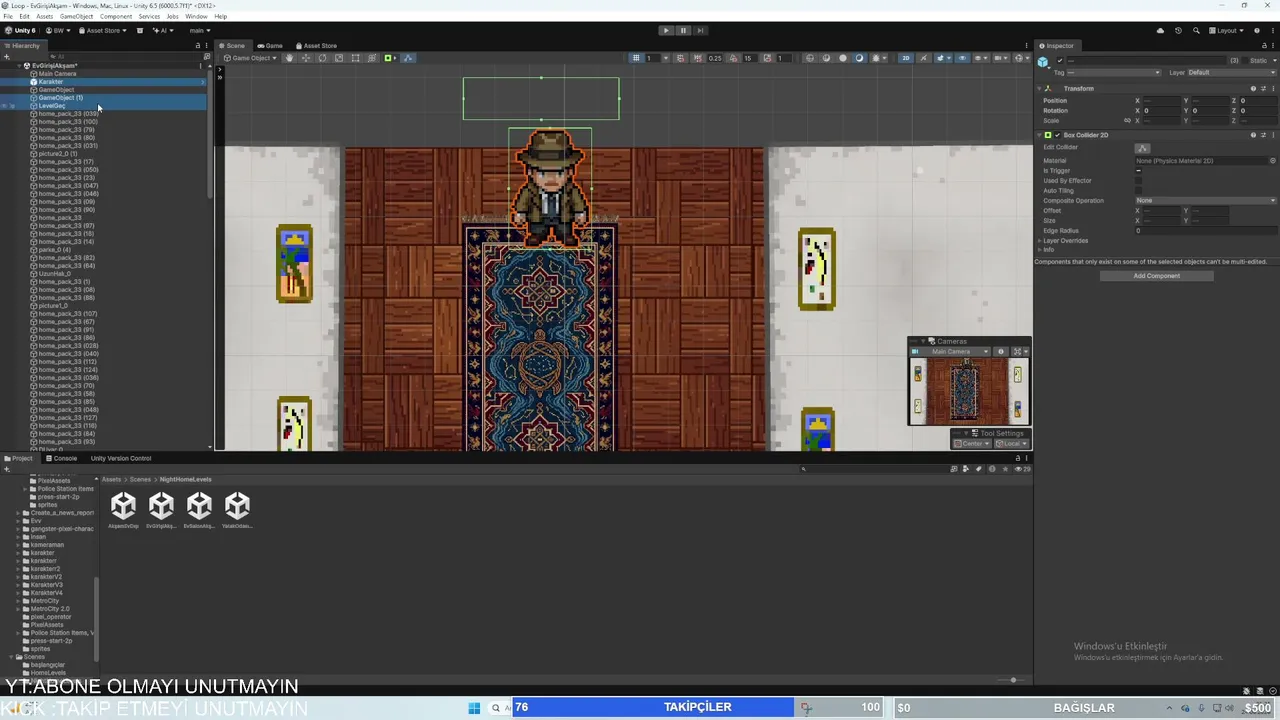Click the Edge Radius input field
Viewport: 1280px width, 720px height.
(x=1207, y=231)
